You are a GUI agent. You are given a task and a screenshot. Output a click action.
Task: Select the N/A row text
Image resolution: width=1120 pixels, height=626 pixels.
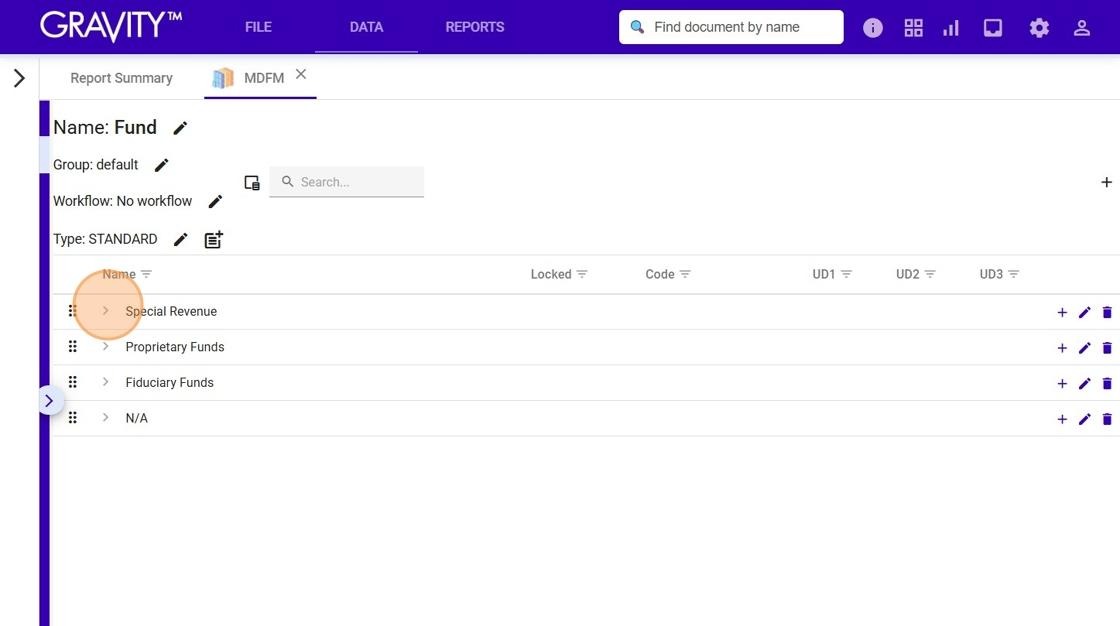pos(136,419)
